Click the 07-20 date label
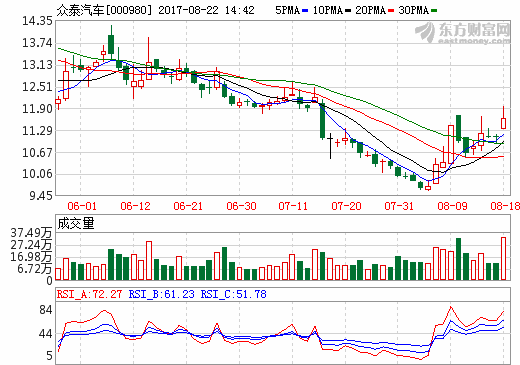 346,206
